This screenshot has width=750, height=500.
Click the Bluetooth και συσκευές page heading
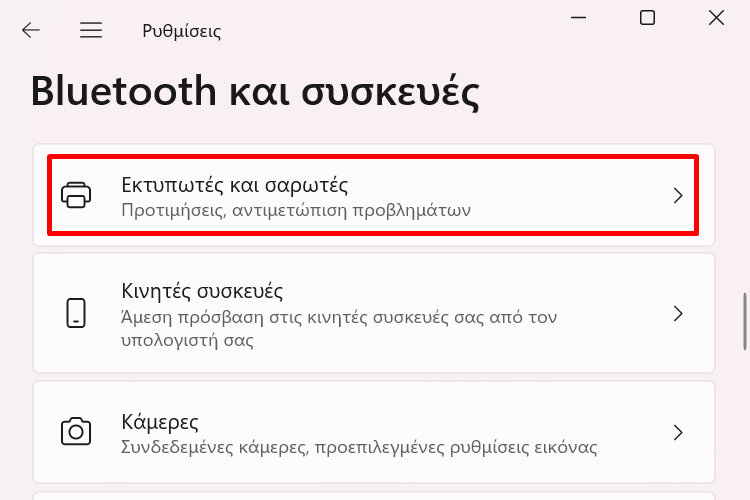tap(255, 92)
